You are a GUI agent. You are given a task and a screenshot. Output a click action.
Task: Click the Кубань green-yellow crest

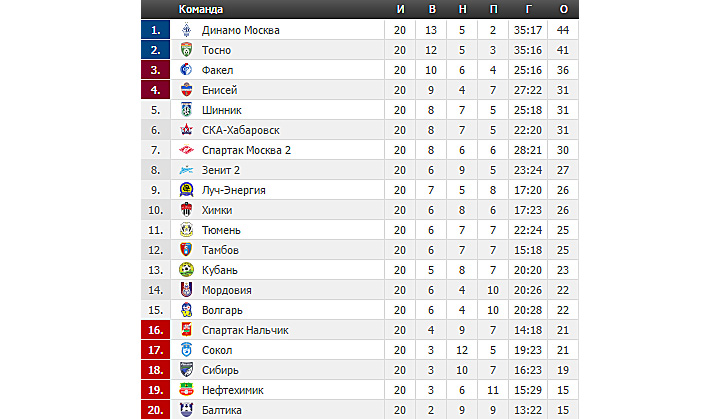(186, 270)
